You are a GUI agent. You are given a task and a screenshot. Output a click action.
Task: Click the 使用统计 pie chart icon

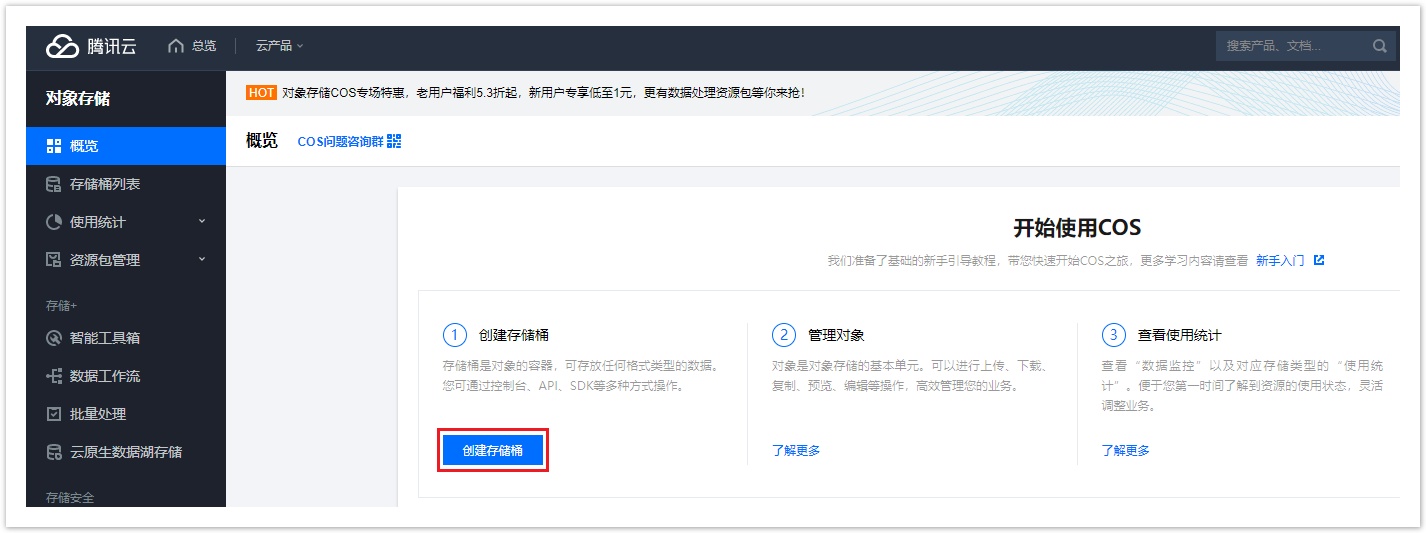pyautogui.click(x=54, y=222)
